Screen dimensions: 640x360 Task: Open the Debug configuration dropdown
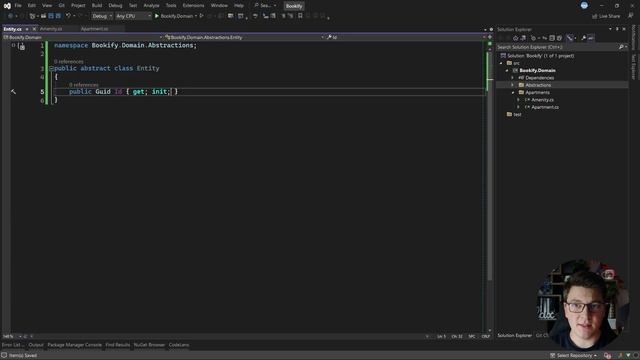click(102, 16)
